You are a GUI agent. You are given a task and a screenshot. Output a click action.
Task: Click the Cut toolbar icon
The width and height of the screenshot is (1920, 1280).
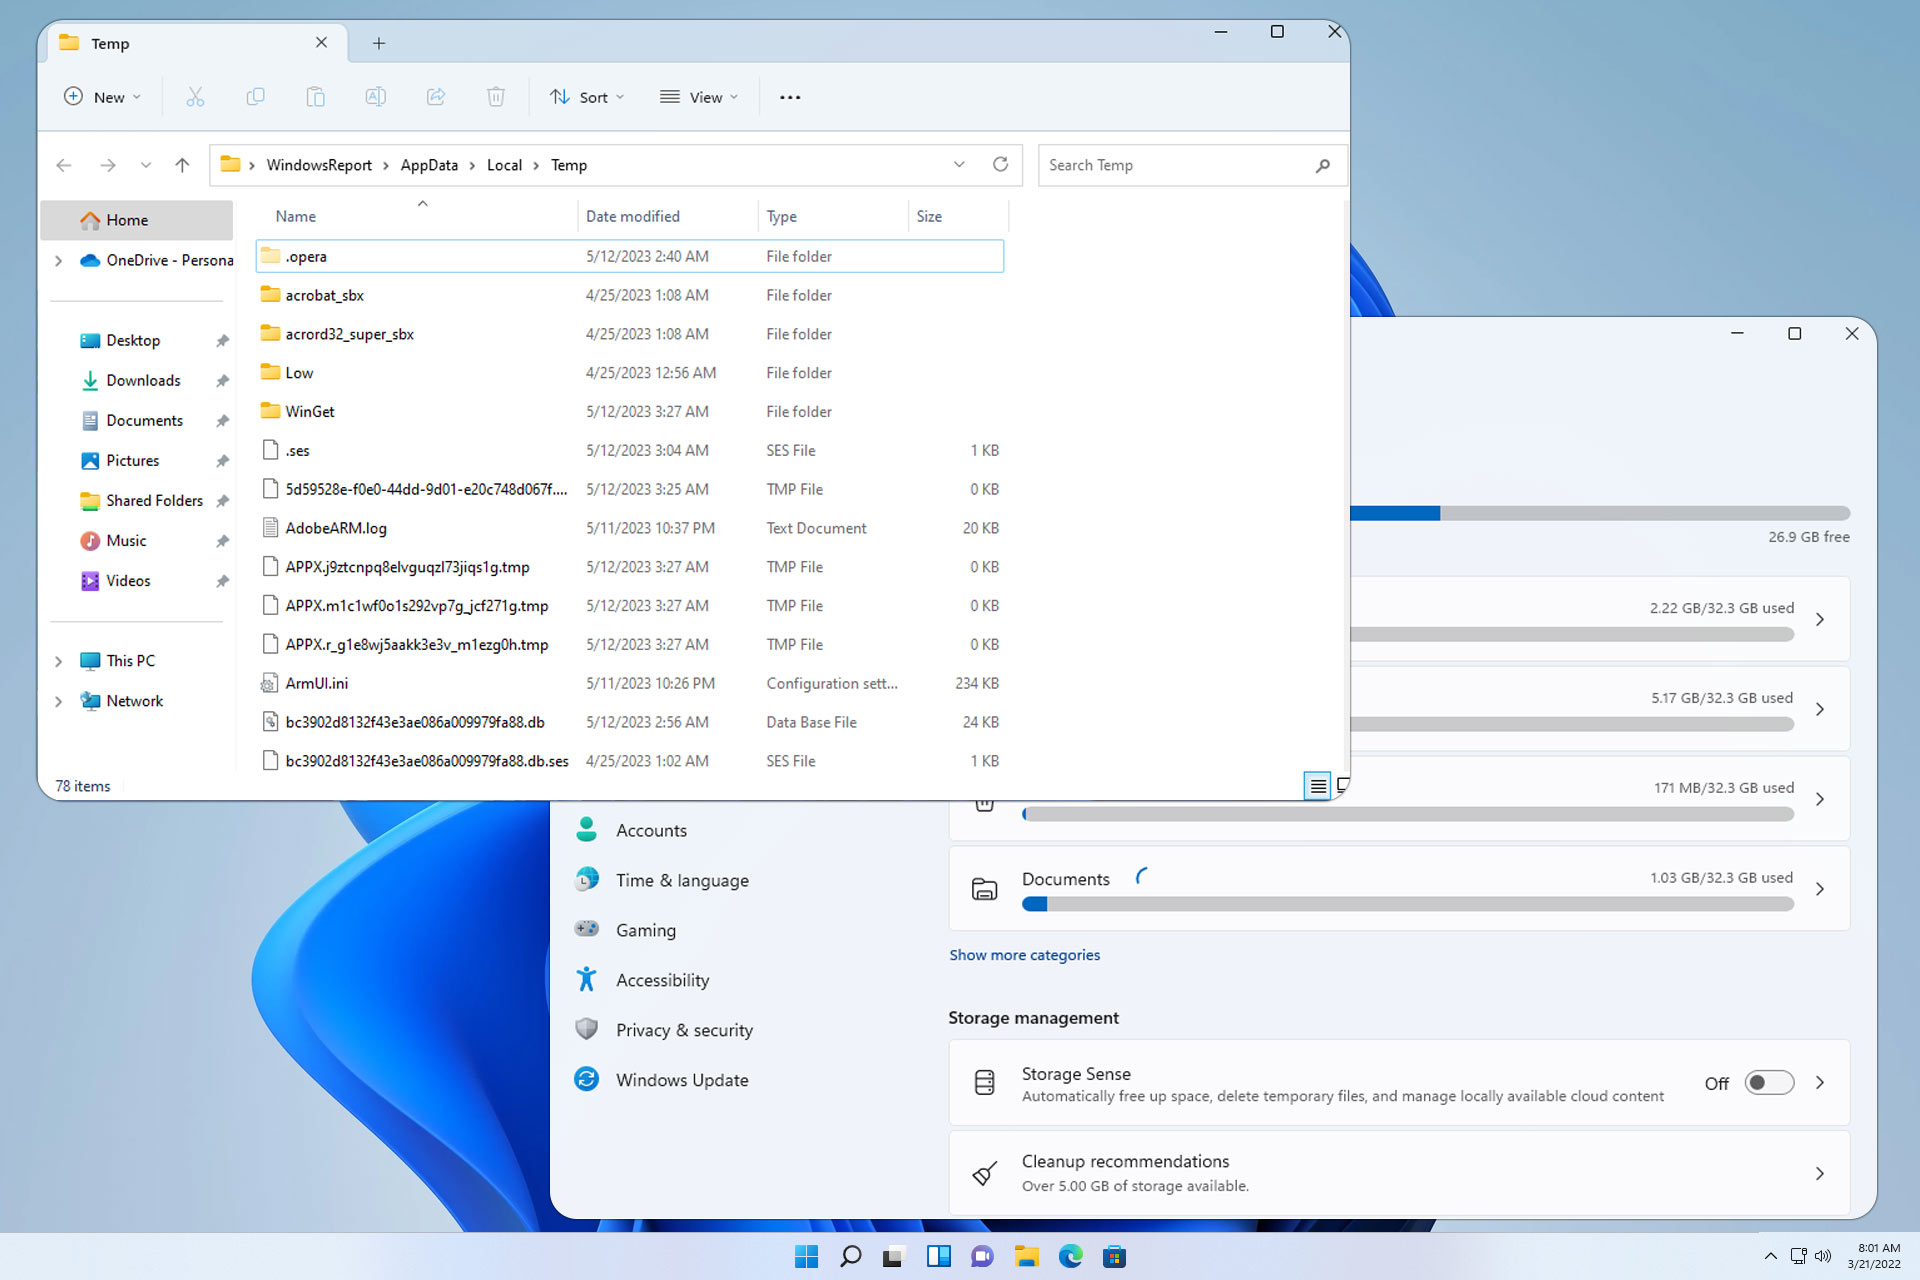194,96
